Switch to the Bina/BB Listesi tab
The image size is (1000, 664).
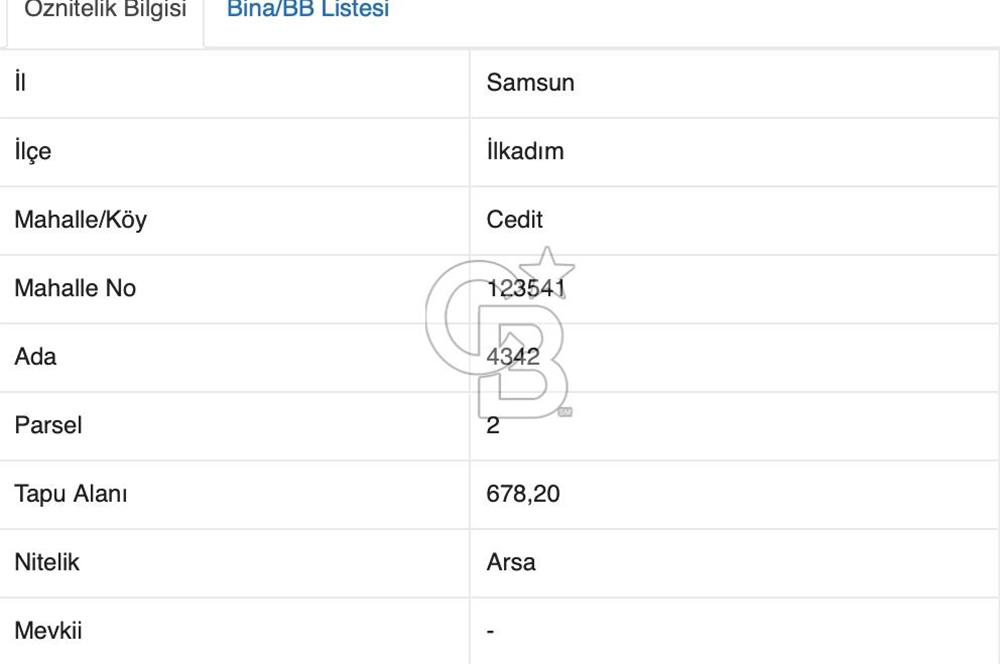click(308, 11)
